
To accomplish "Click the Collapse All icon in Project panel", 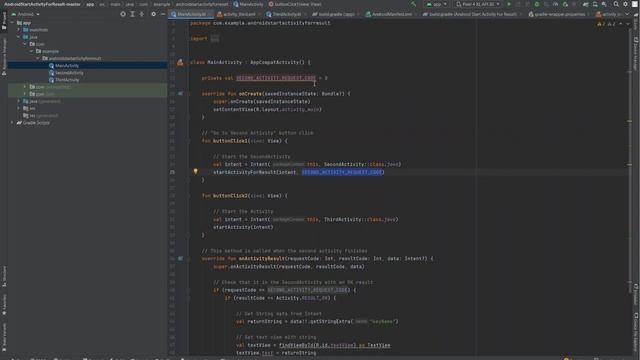I will pos(142,14).
